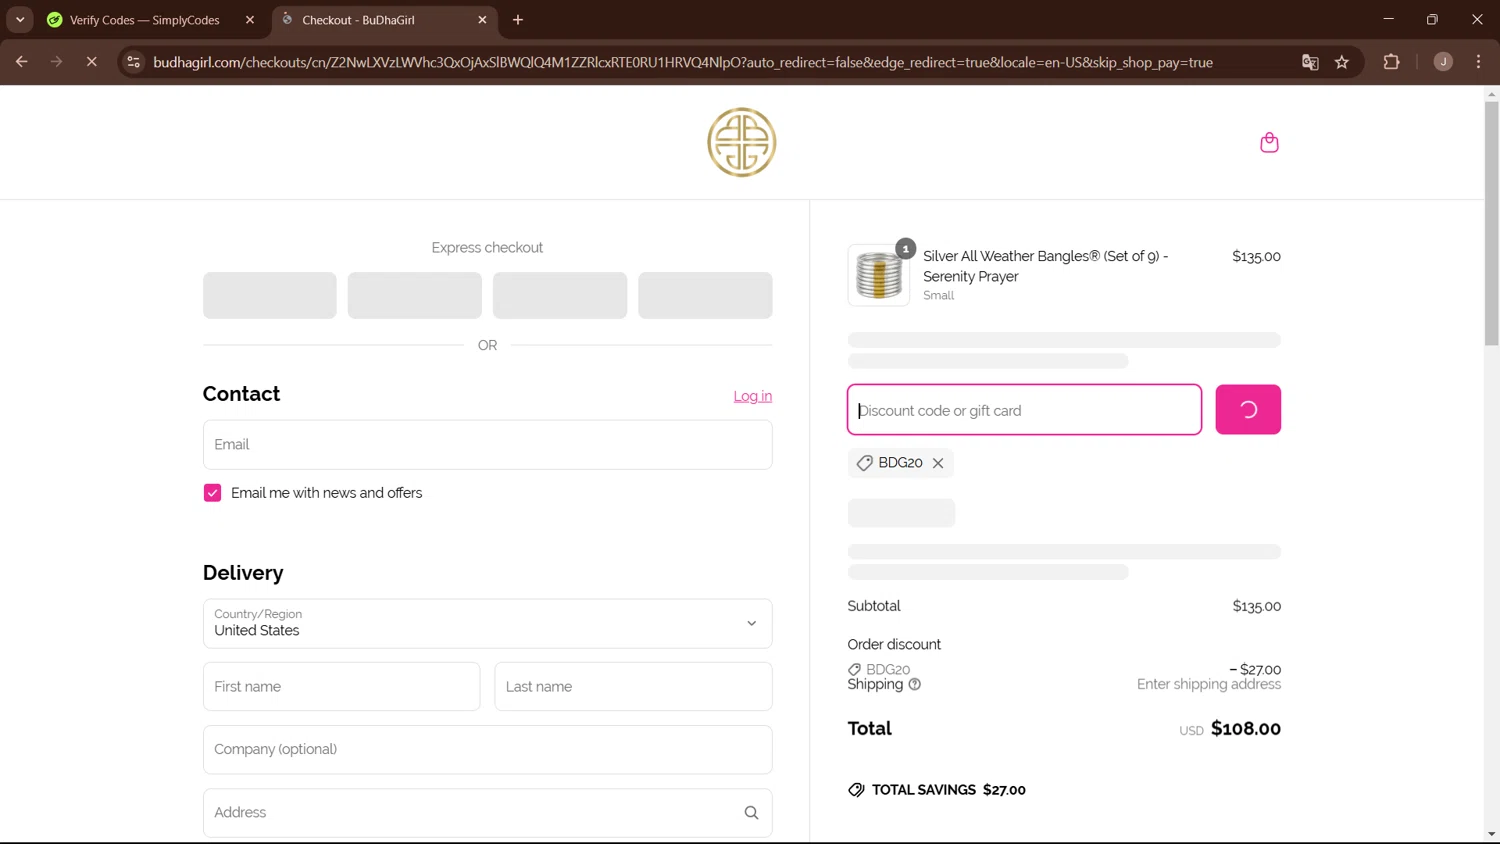Close the Verify Codes SimplyCodes tab

click(x=250, y=20)
